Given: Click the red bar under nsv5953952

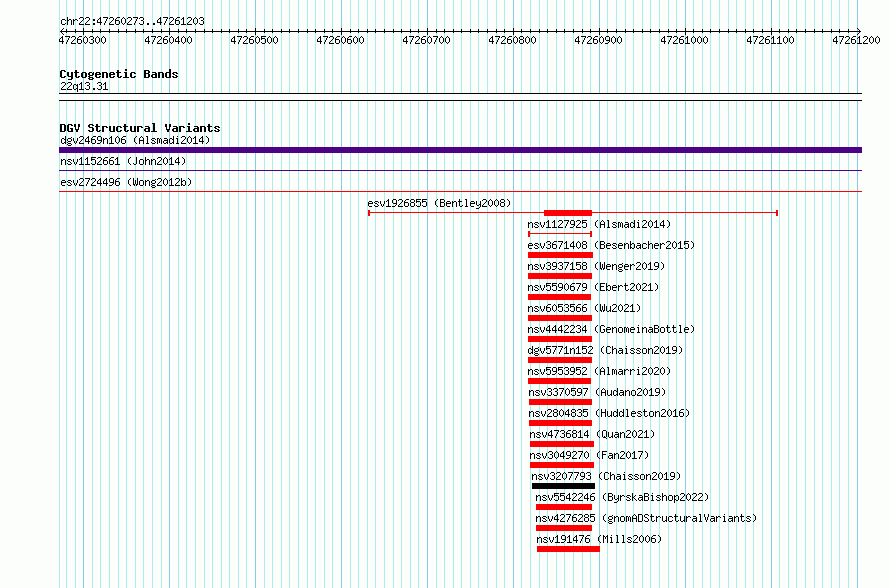Looking at the screenshot, I should point(560,381).
